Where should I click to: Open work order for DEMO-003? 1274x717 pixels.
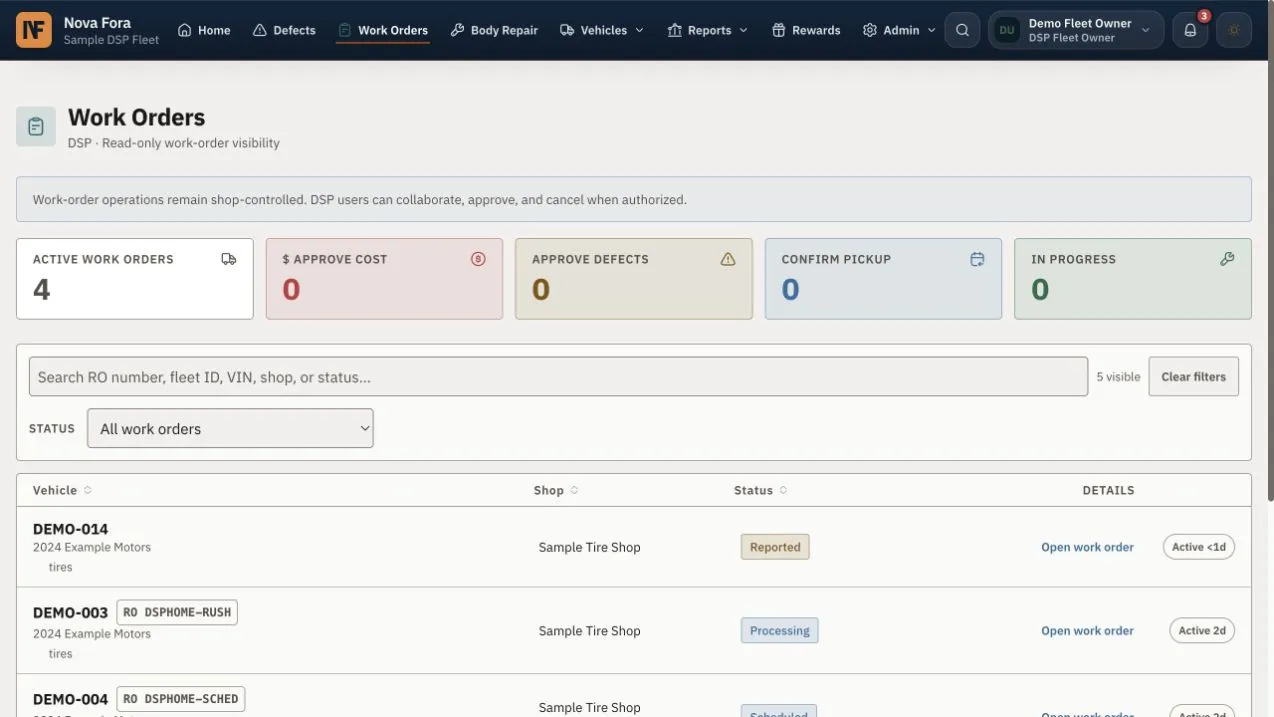pyautogui.click(x=1087, y=631)
